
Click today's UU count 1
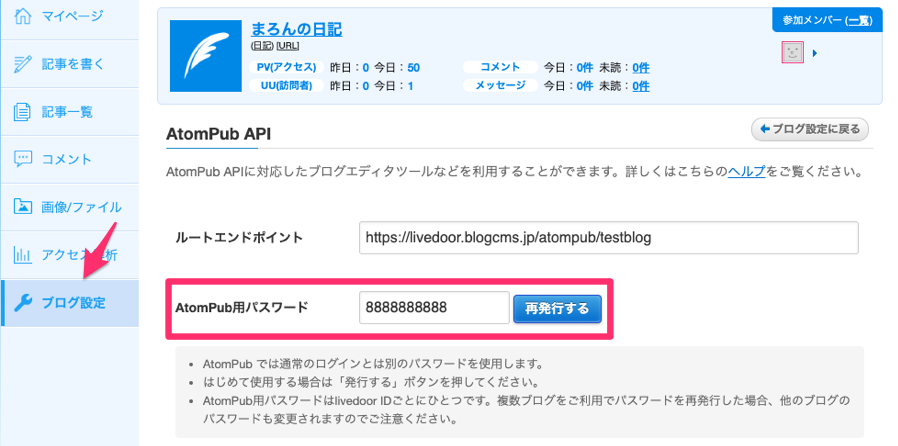click(x=410, y=86)
